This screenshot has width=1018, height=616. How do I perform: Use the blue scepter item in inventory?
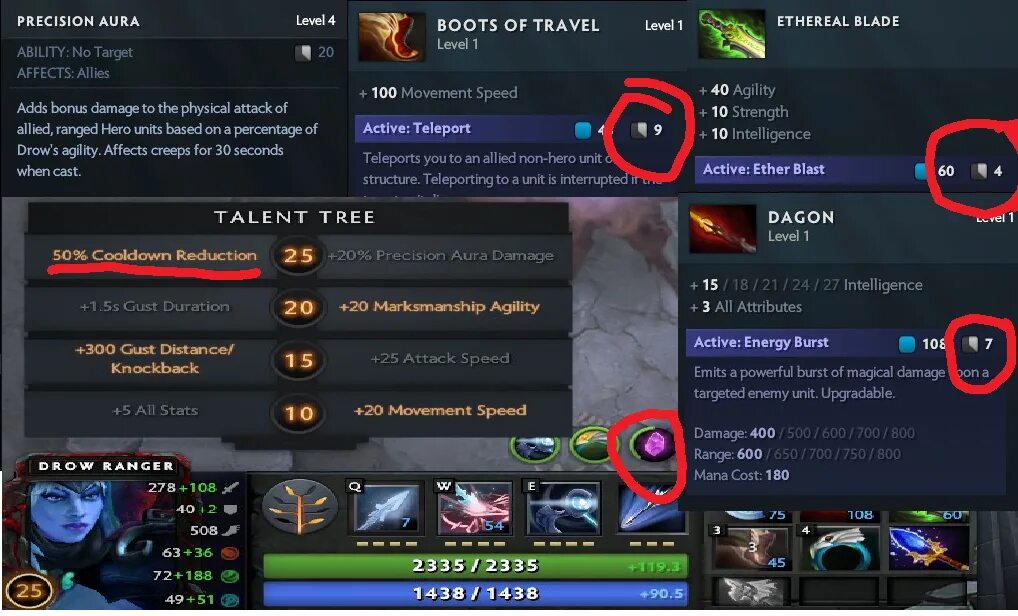929,547
